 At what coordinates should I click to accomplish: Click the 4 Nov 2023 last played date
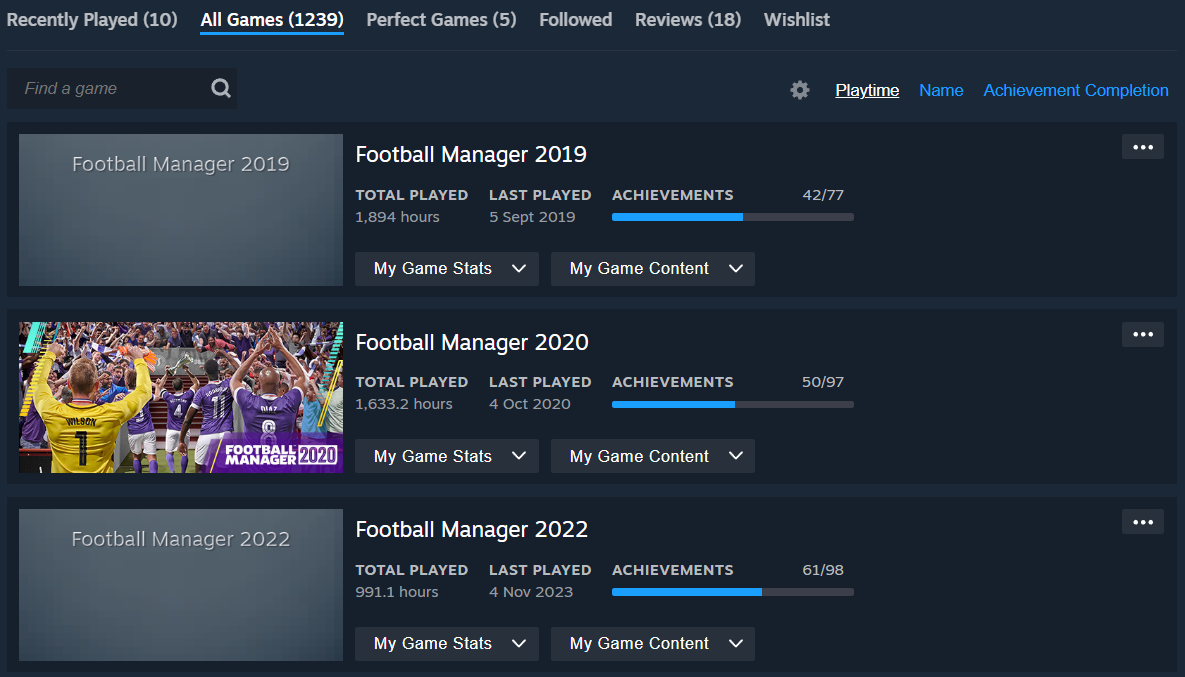coord(531,592)
